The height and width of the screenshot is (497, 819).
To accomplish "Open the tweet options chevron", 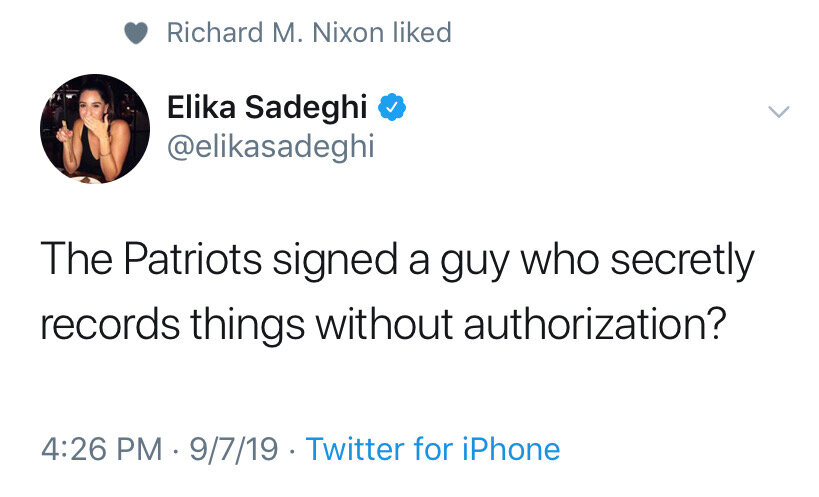I will [779, 111].
